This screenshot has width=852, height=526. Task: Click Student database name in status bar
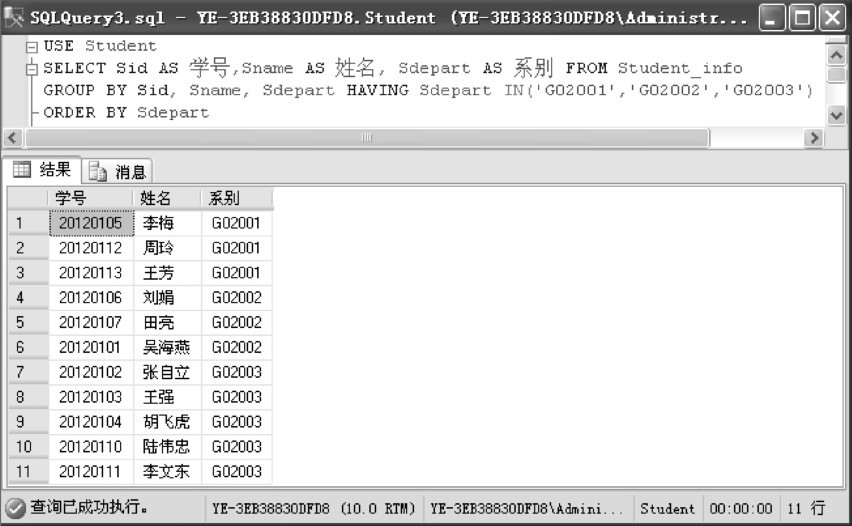click(667, 509)
